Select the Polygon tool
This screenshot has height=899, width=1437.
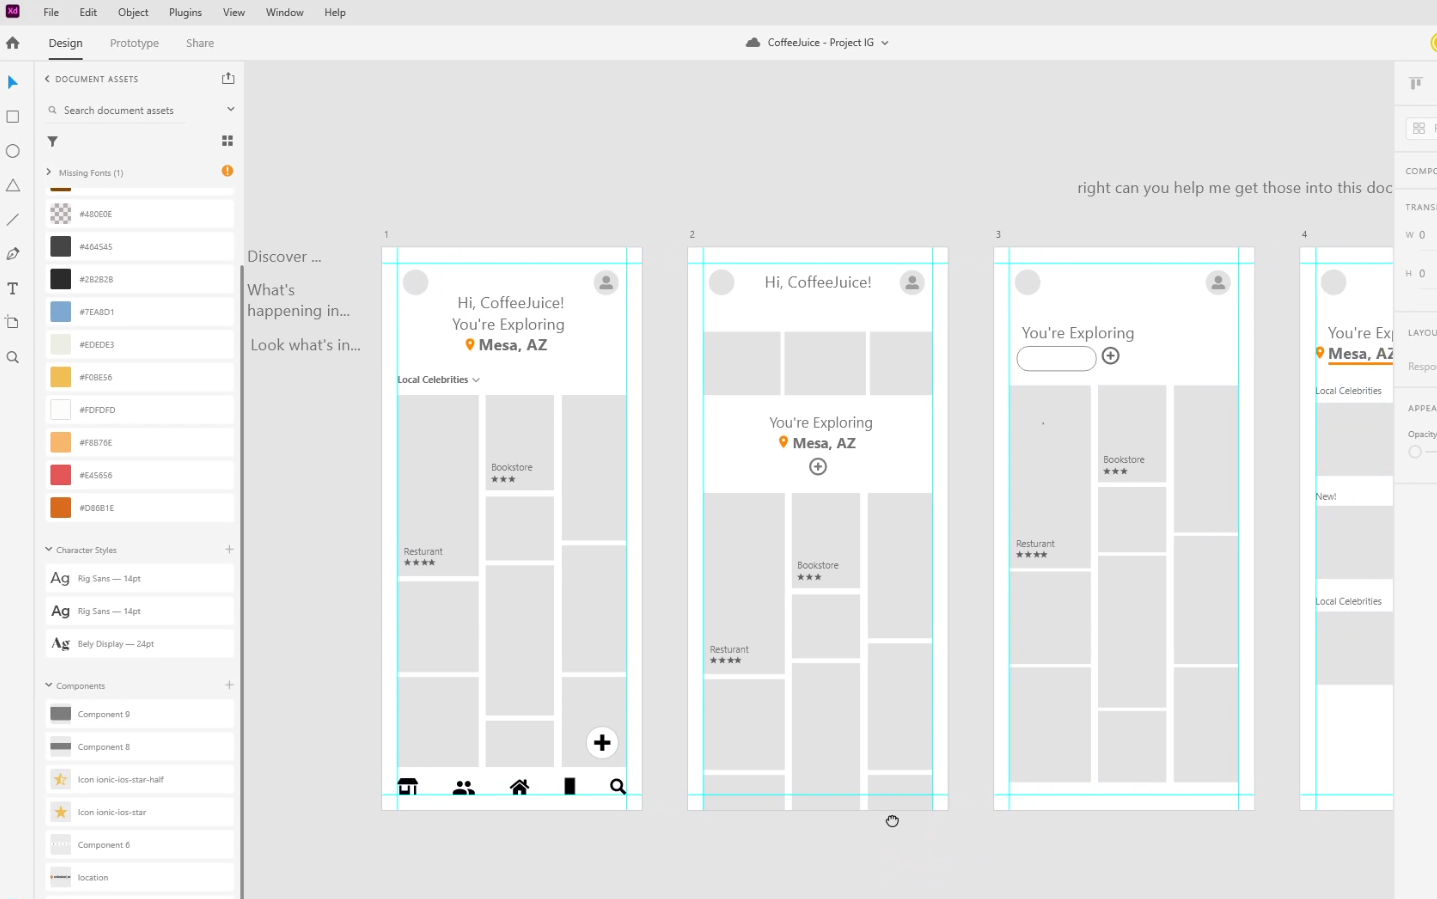[x=13, y=185]
